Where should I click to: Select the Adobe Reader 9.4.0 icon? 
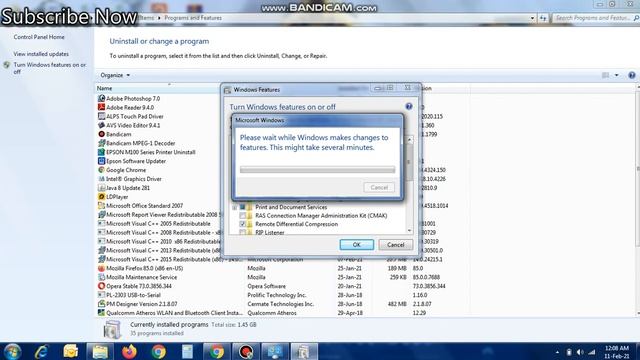101,107
